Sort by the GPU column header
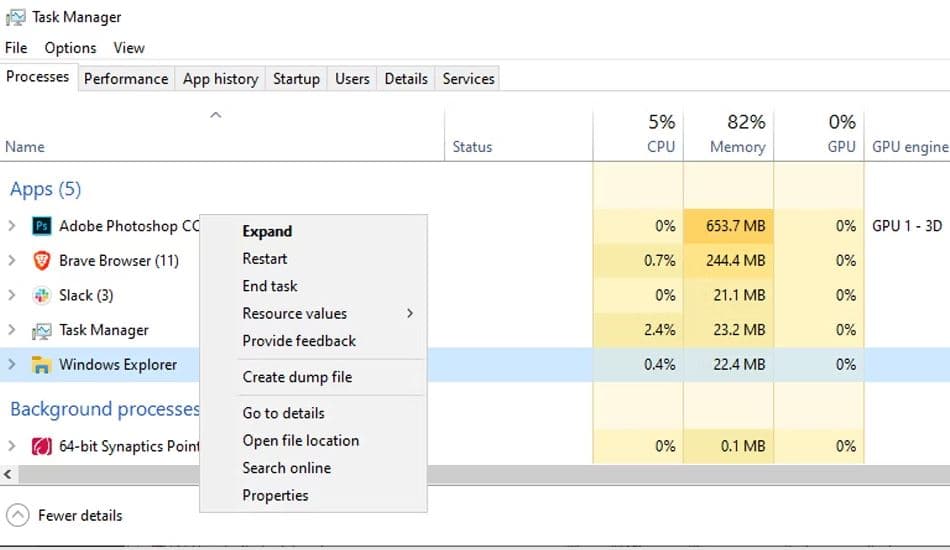Screen dimensions: 950x550 pos(819,135)
